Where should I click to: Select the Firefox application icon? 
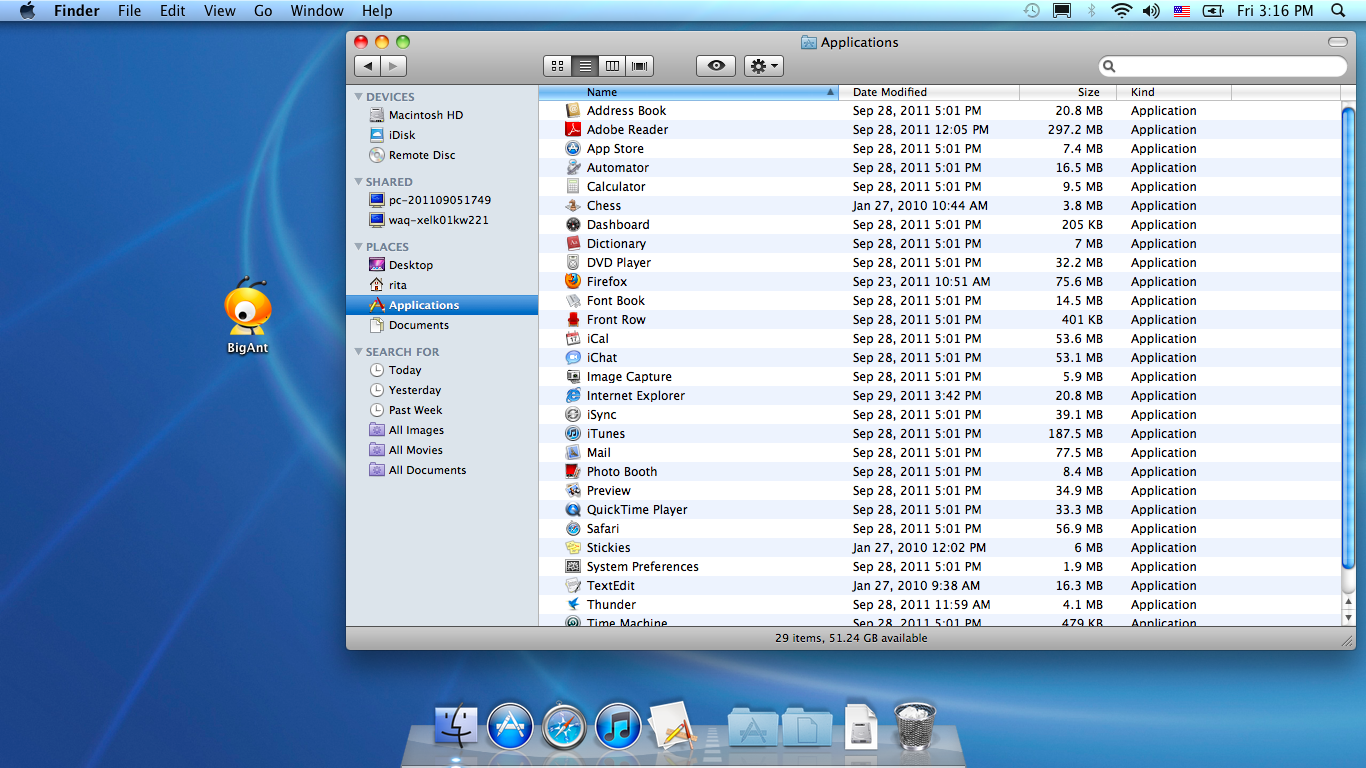click(x=573, y=282)
